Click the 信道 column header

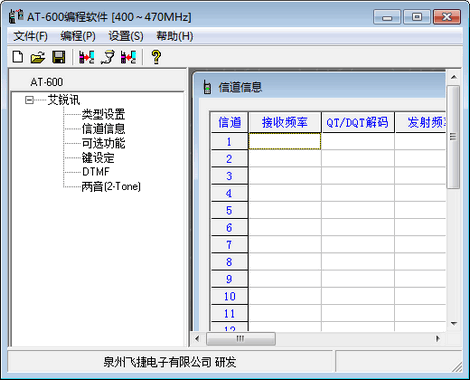pyautogui.click(x=229, y=122)
